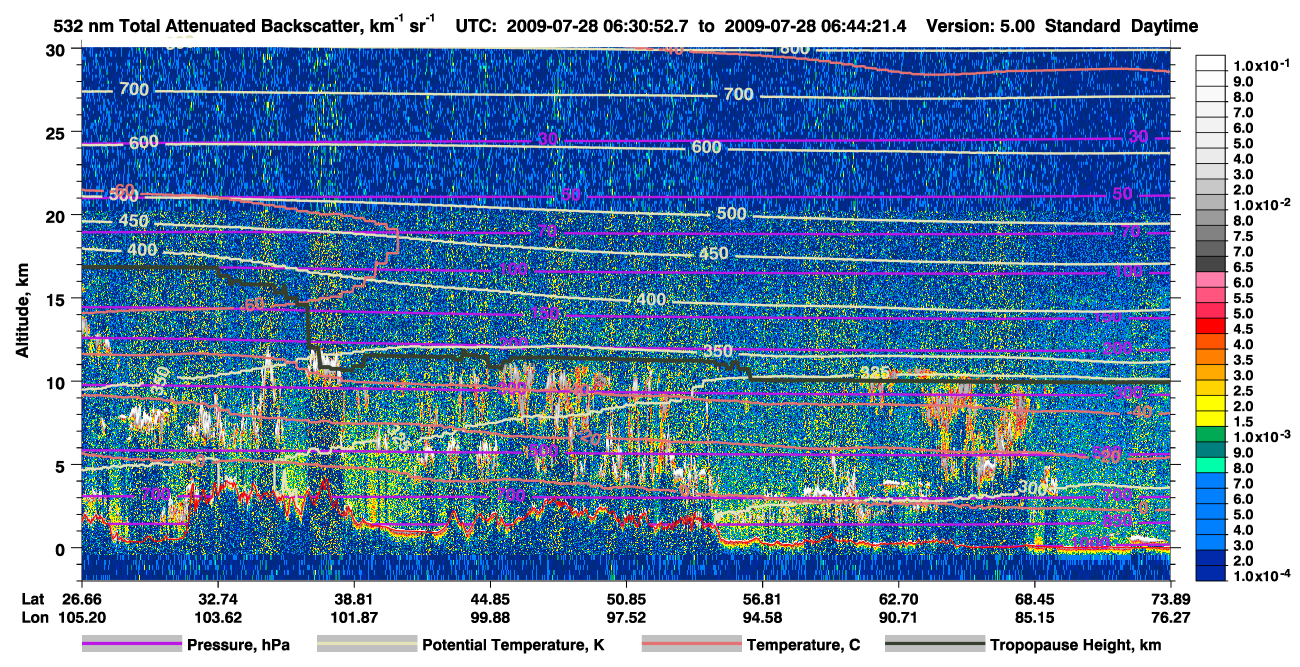The width and height of the screenshot is (1300, 667).
Task: Click the Lon row label
Action: 34,617
